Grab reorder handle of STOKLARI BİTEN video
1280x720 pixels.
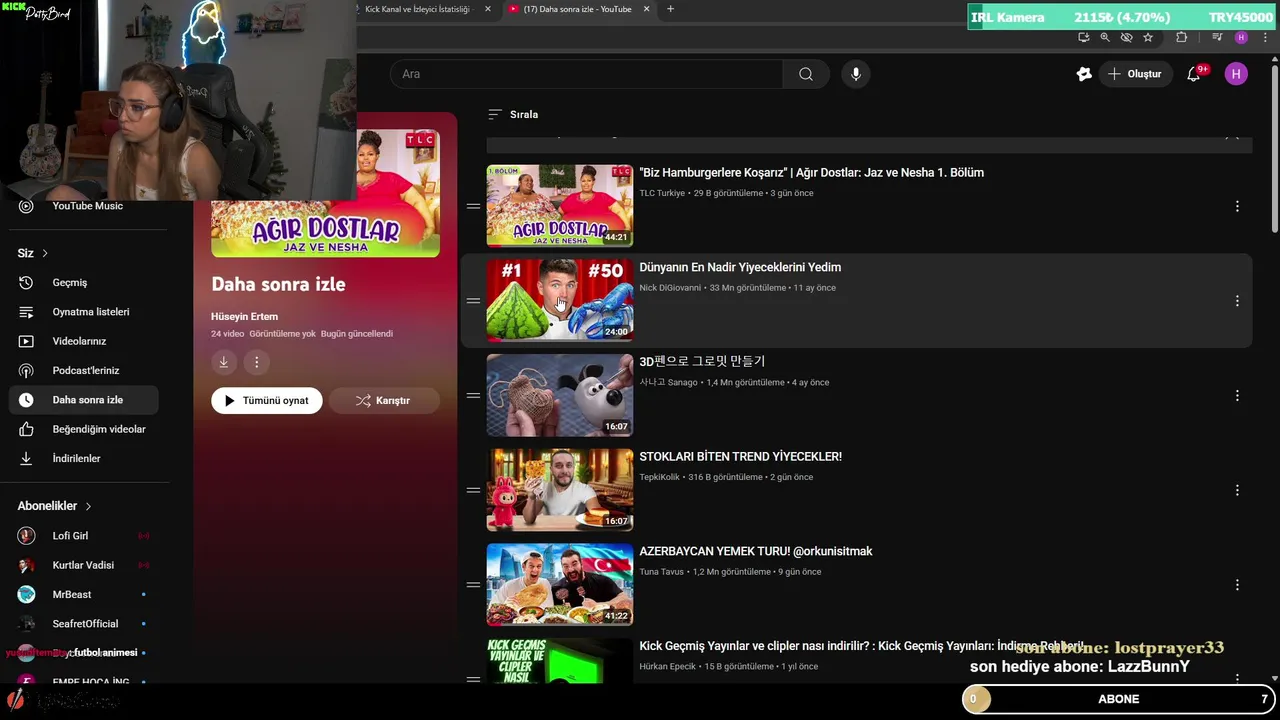(x=473, y=490)
